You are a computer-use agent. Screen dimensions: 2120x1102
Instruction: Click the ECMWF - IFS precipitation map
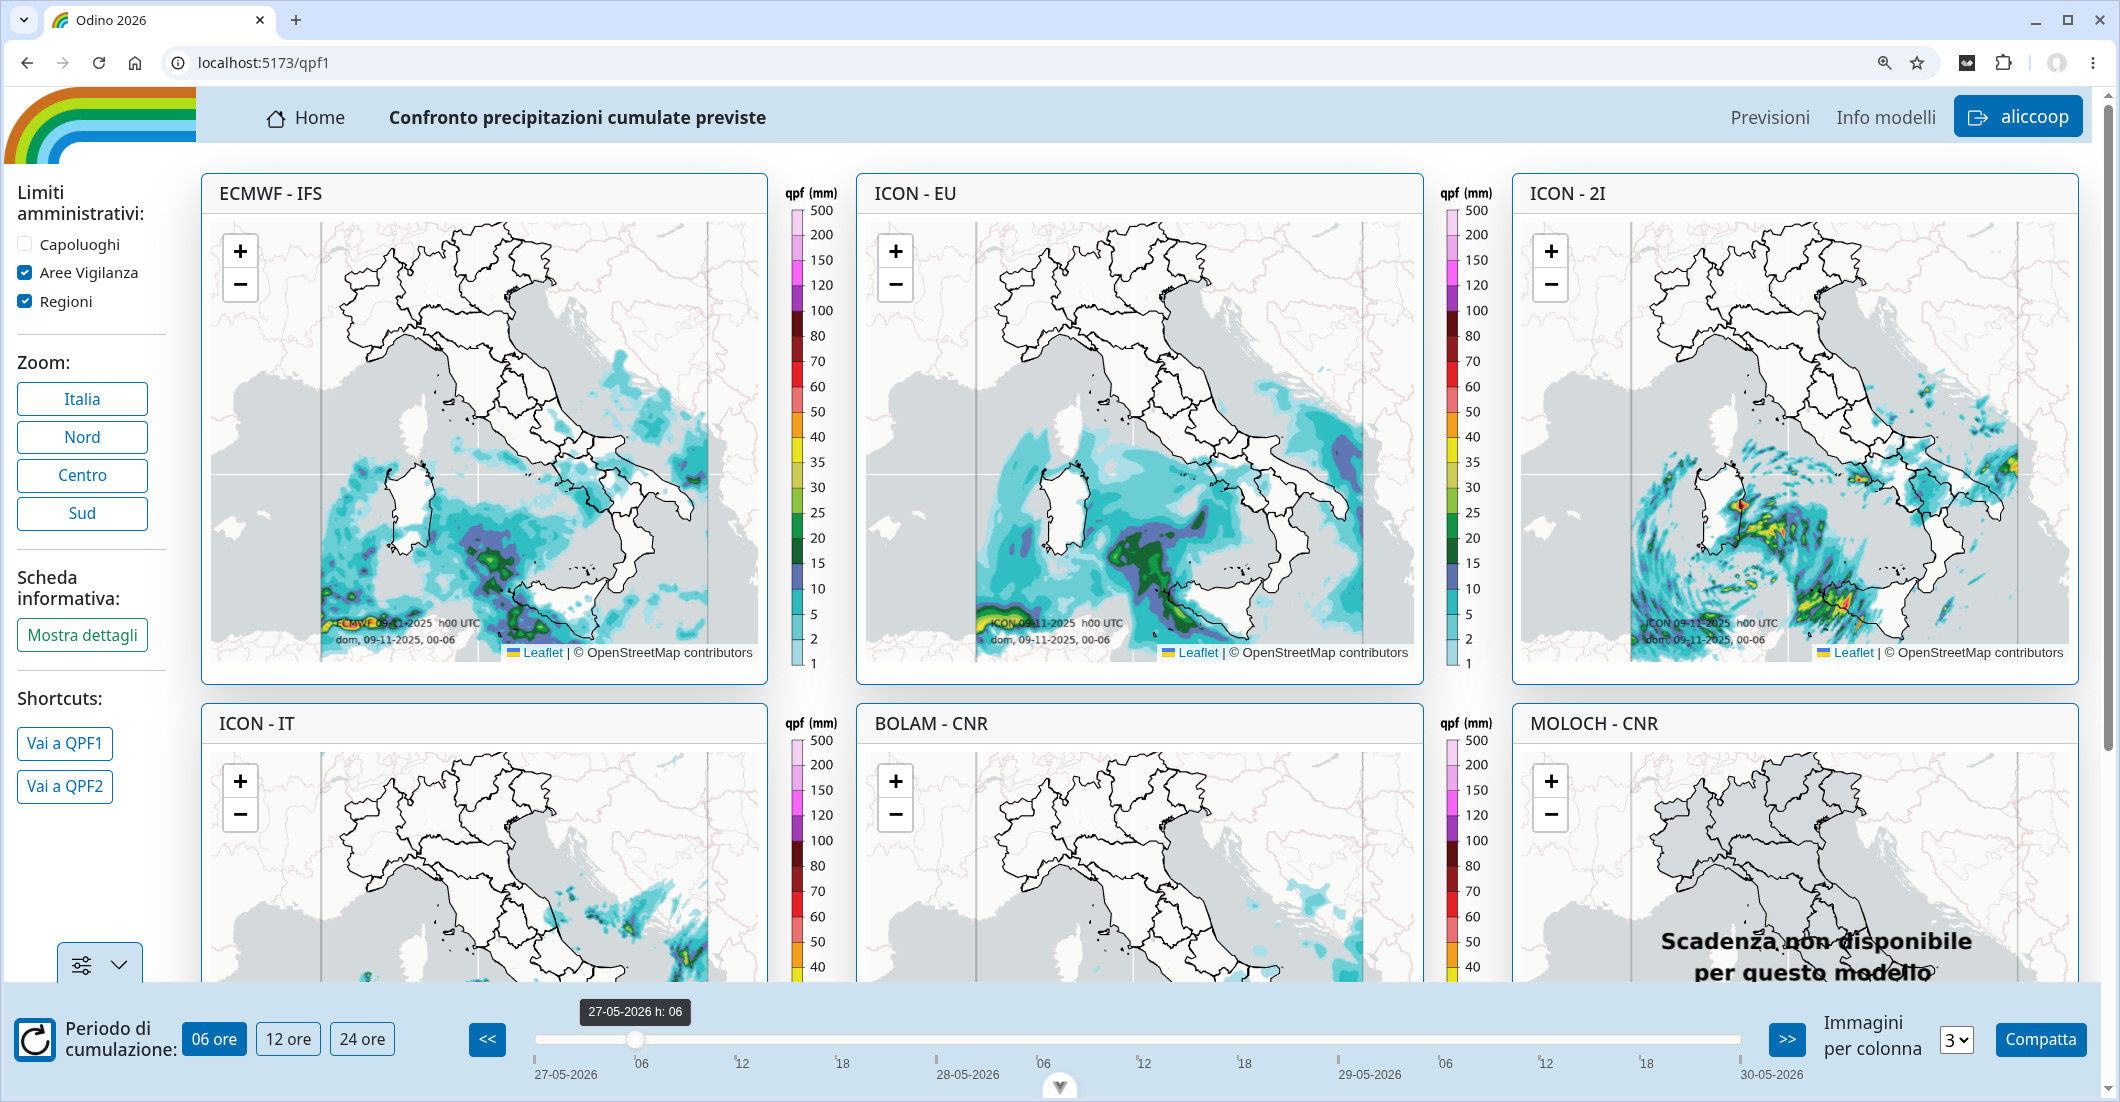click(x=484, y=442)
